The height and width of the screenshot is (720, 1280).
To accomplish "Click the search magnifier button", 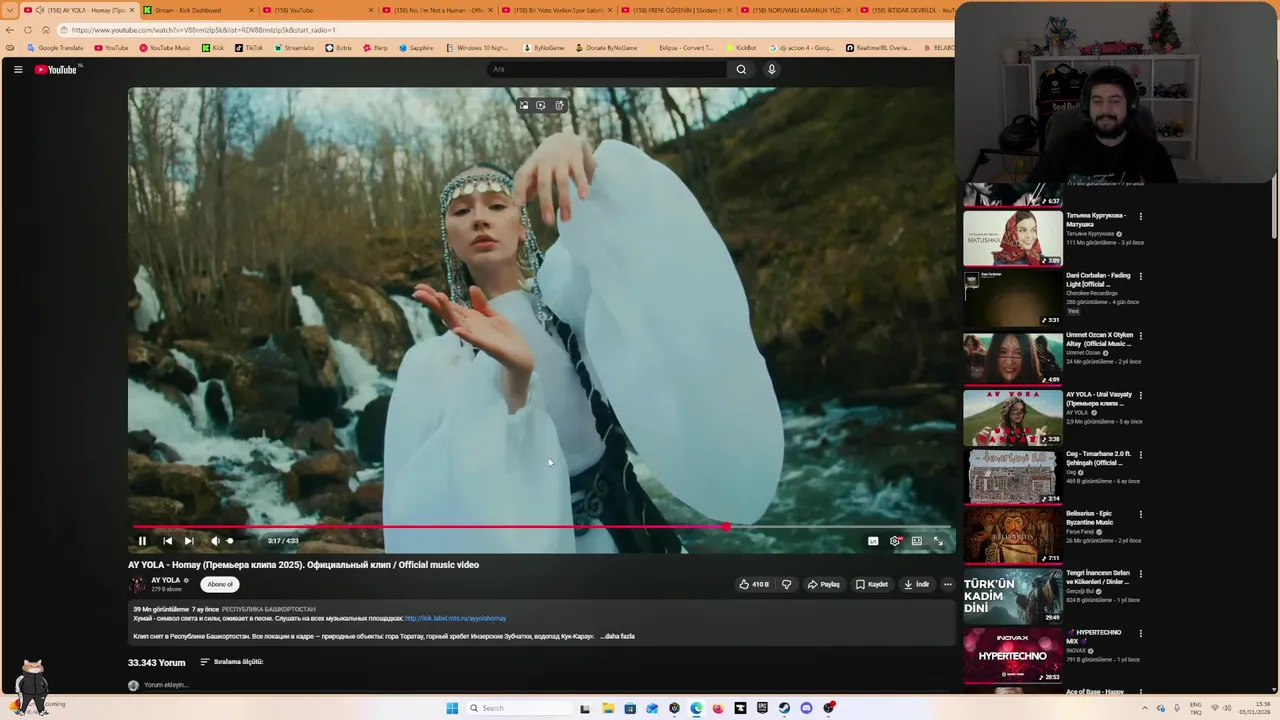I will coord(741,69).
